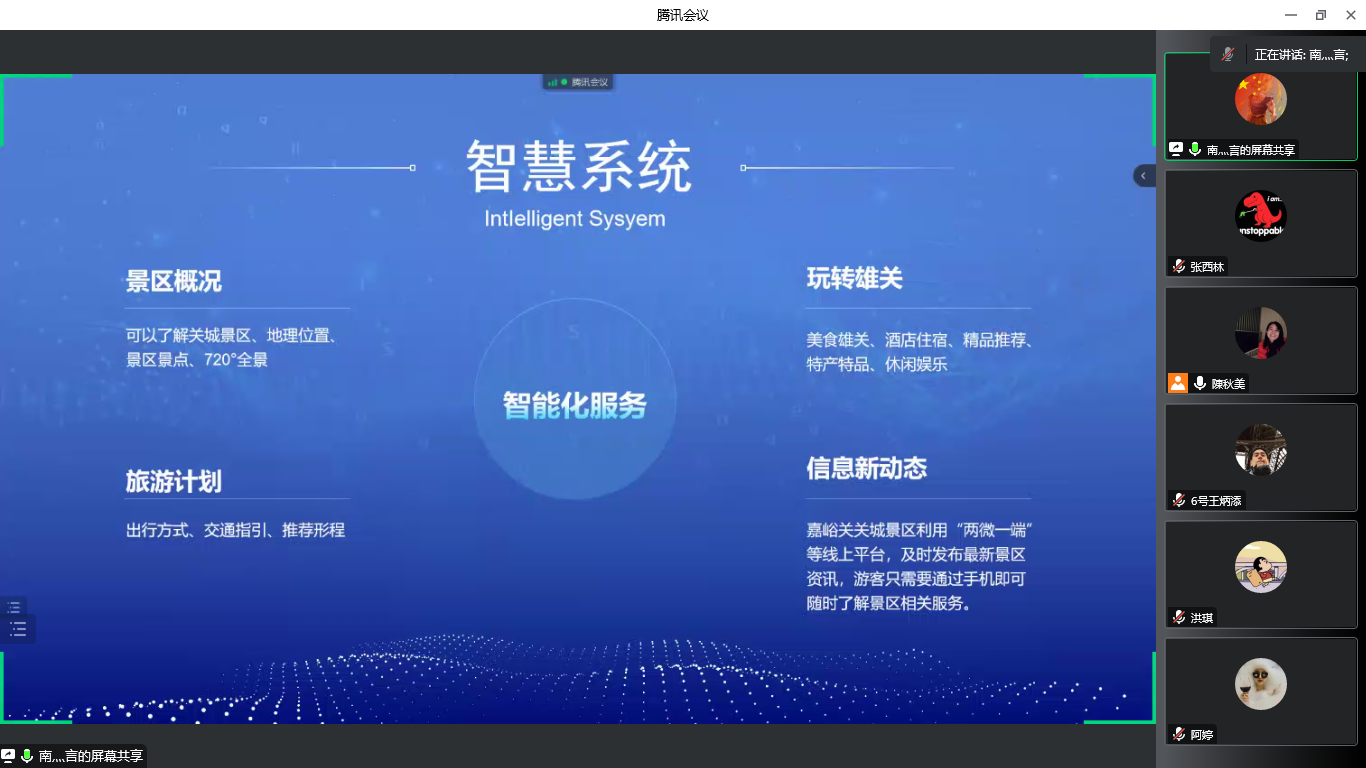
Task: Click the 南灬言的屏幕共享 label at bottom left
Action: (x=90, y=756)
